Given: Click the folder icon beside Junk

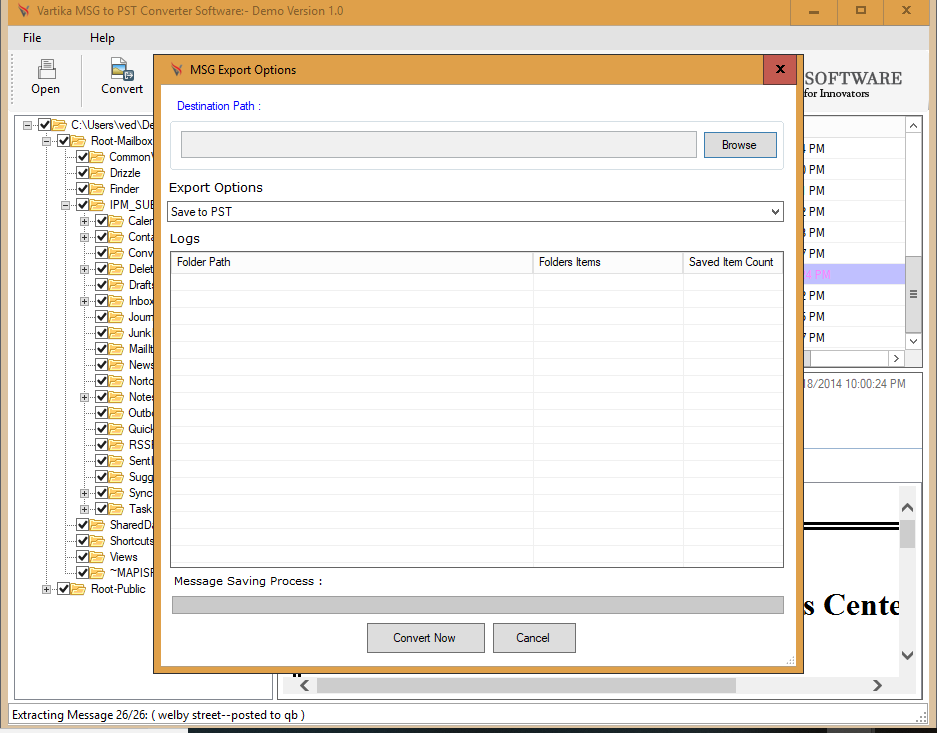Looking at the screenshot, I should coord(116,333).
